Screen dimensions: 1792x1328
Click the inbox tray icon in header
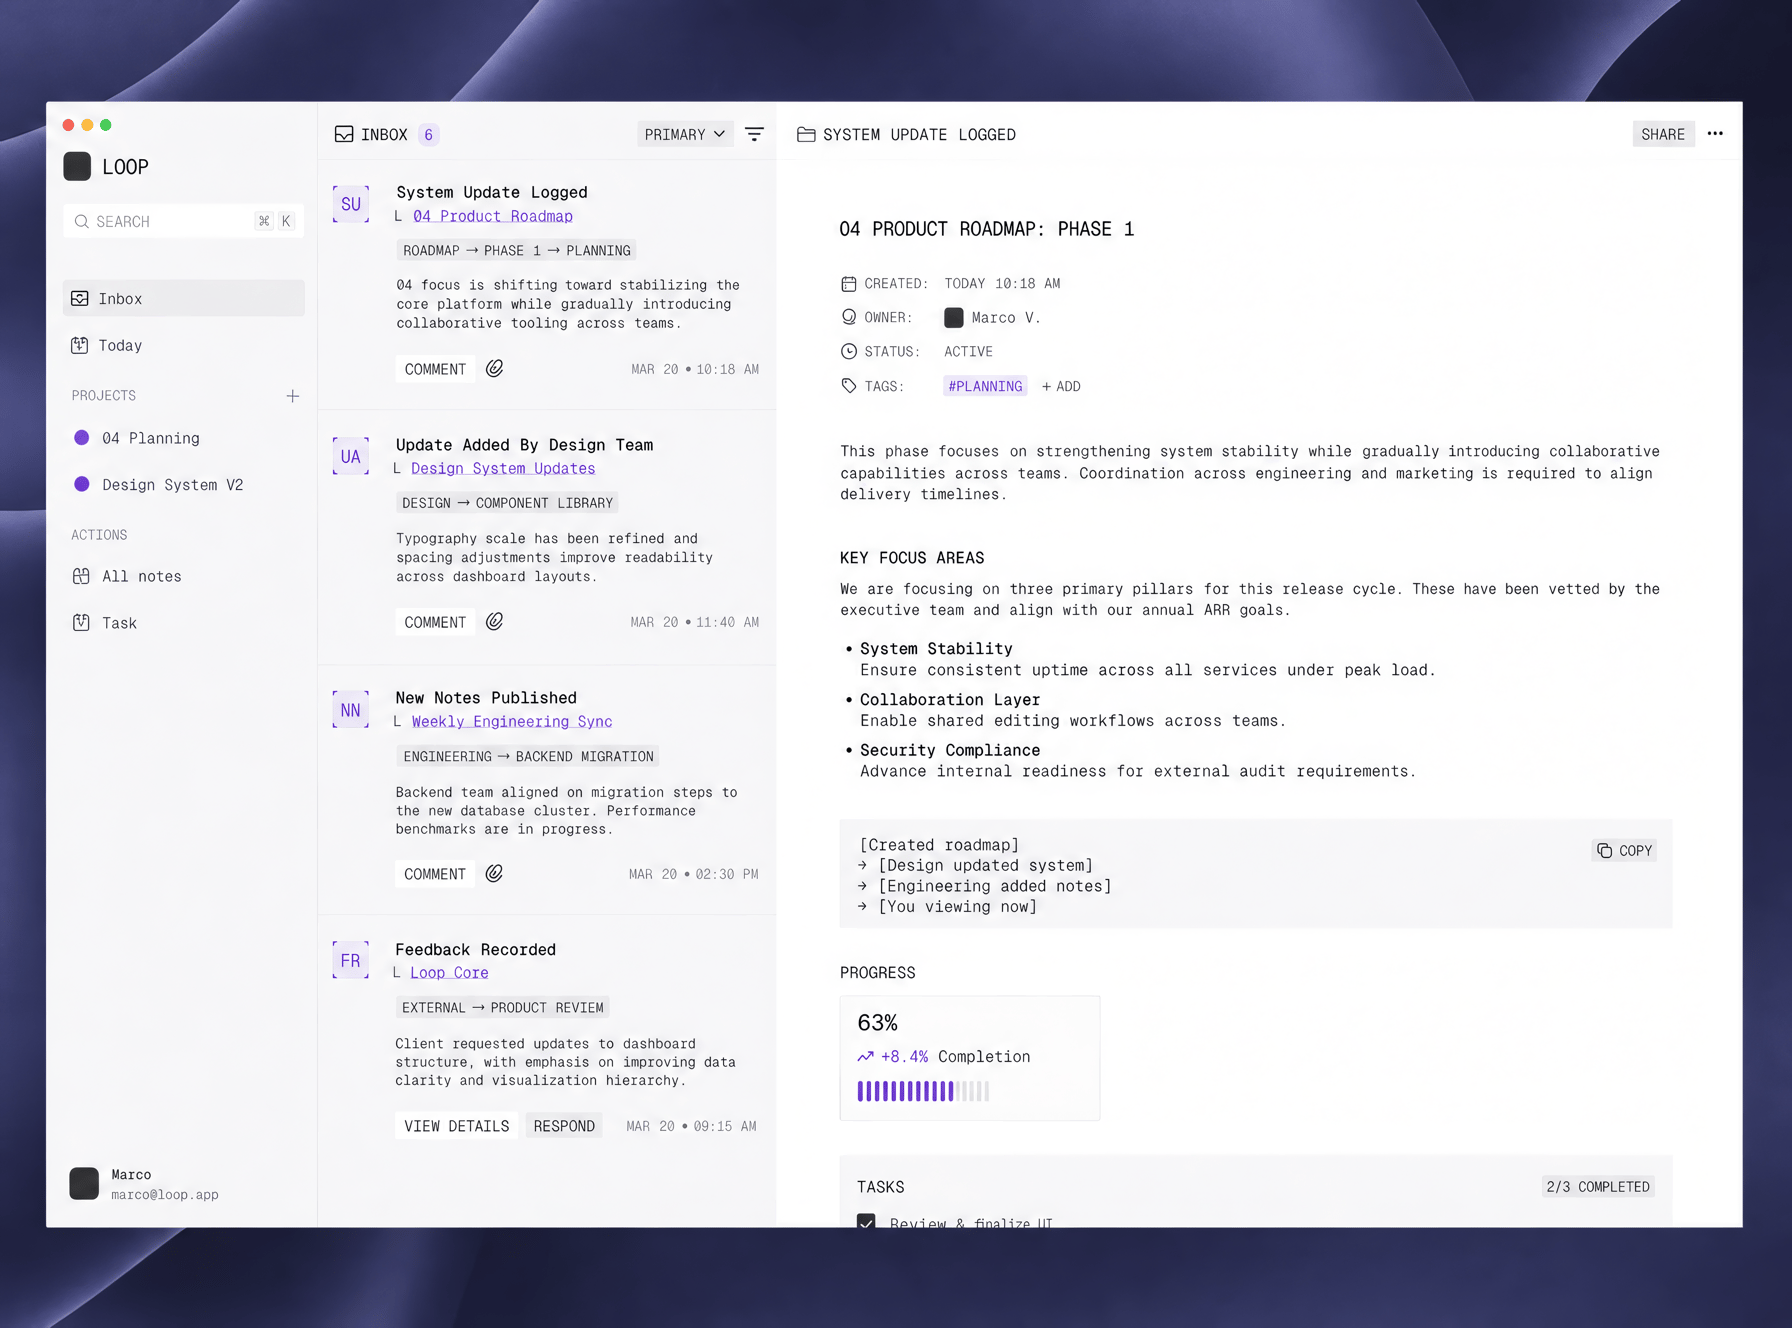[x=344, y=134]
